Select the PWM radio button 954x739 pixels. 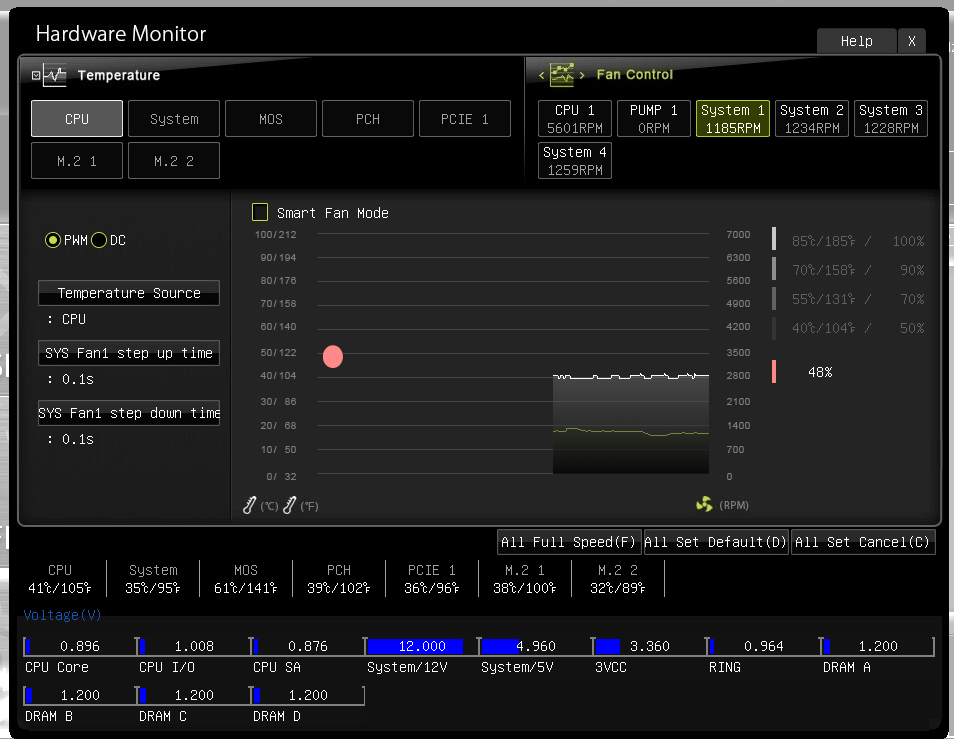coord(53,240)
